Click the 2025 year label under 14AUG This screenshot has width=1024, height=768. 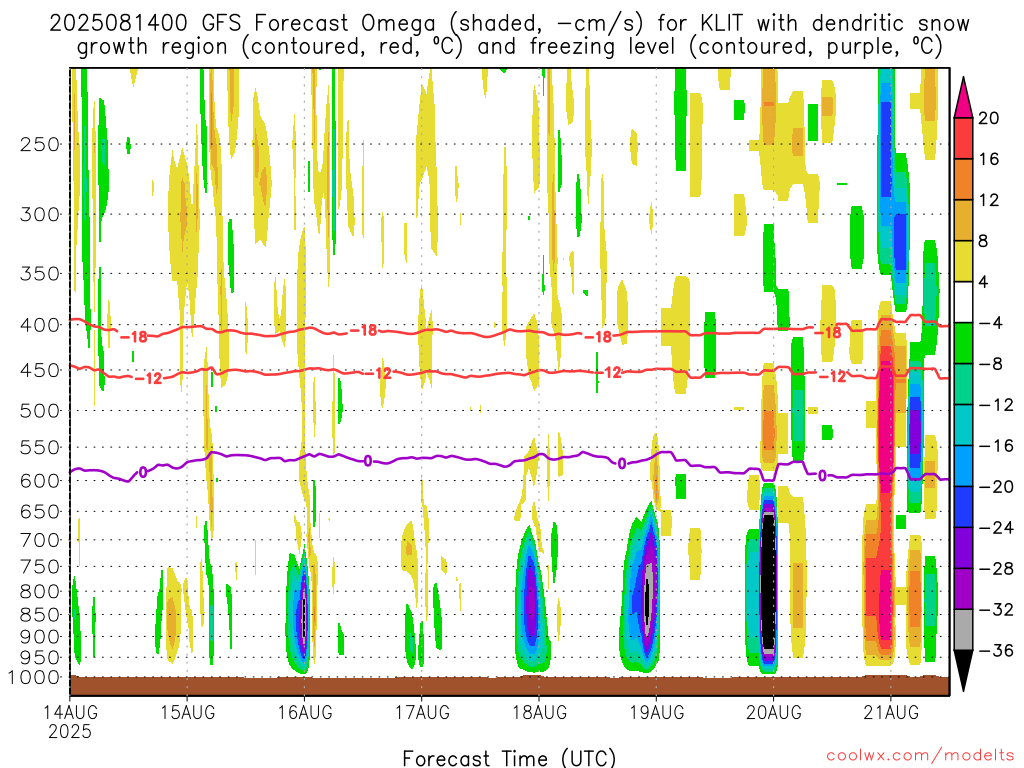(x=70, y=731)
